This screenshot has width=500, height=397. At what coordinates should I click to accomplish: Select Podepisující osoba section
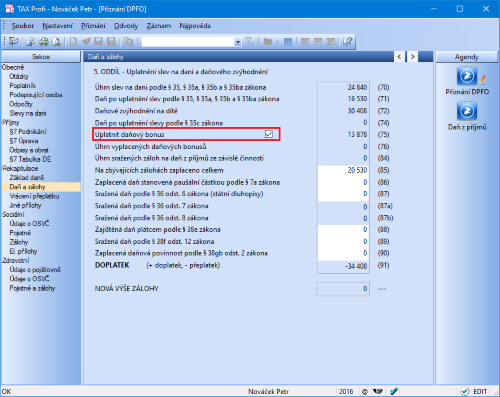coord(36,95)
